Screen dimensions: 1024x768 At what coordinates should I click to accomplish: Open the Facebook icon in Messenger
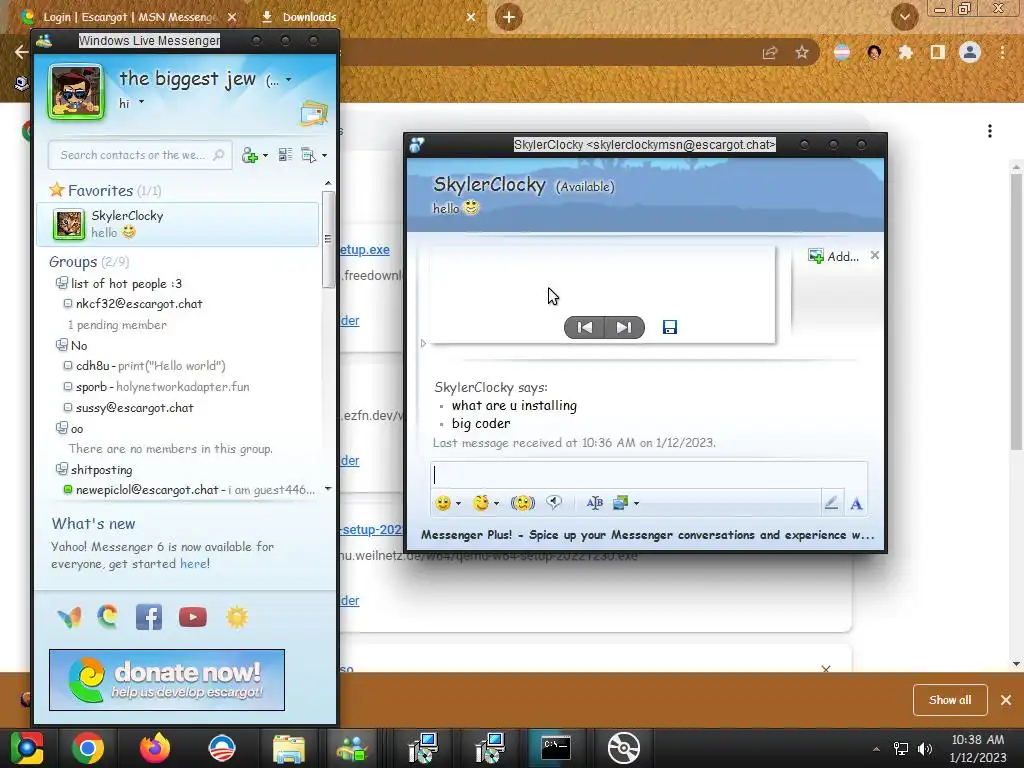click(x=149, y=617)
